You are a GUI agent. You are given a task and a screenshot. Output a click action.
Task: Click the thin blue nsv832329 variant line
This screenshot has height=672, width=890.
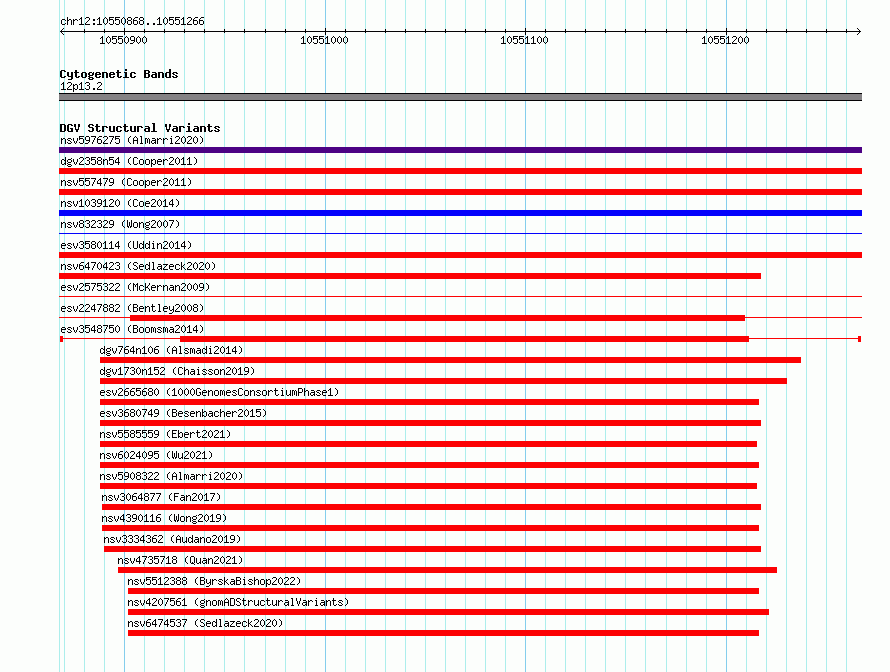pos(460,234)
